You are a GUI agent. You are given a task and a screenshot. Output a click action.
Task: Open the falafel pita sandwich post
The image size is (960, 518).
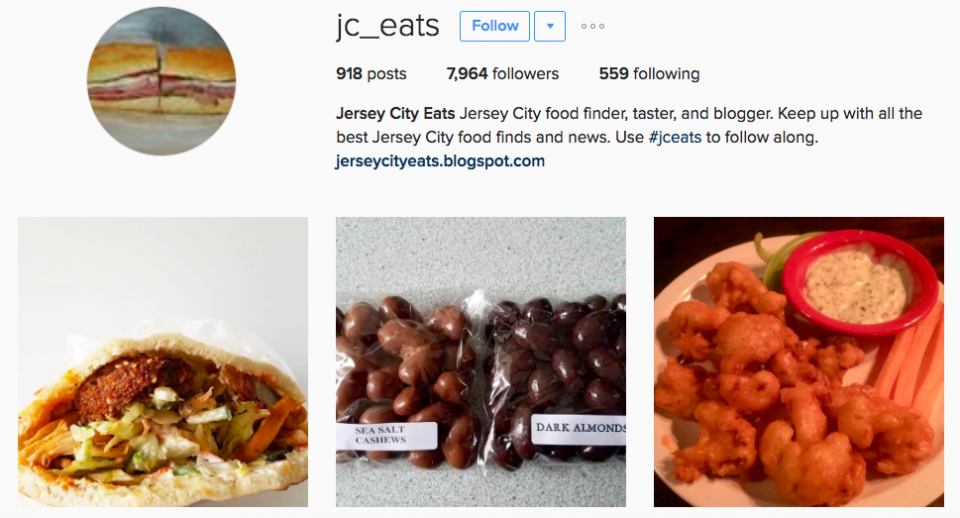(163, 362)
